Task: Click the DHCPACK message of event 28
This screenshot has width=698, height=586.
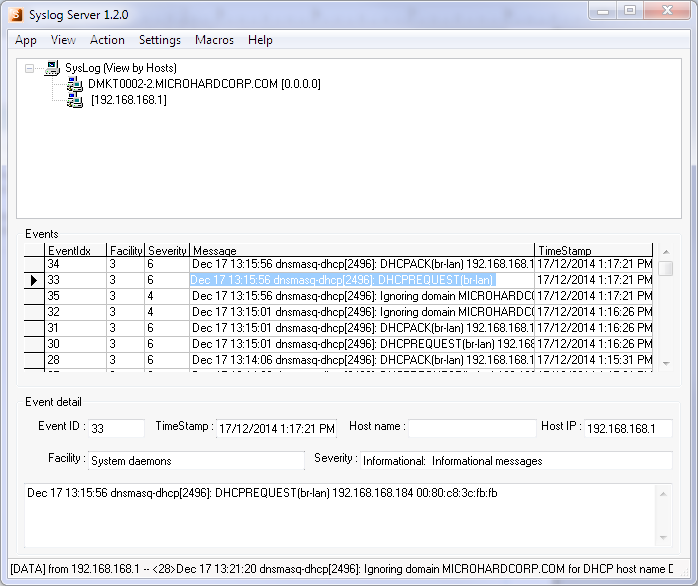Action: 362,360
